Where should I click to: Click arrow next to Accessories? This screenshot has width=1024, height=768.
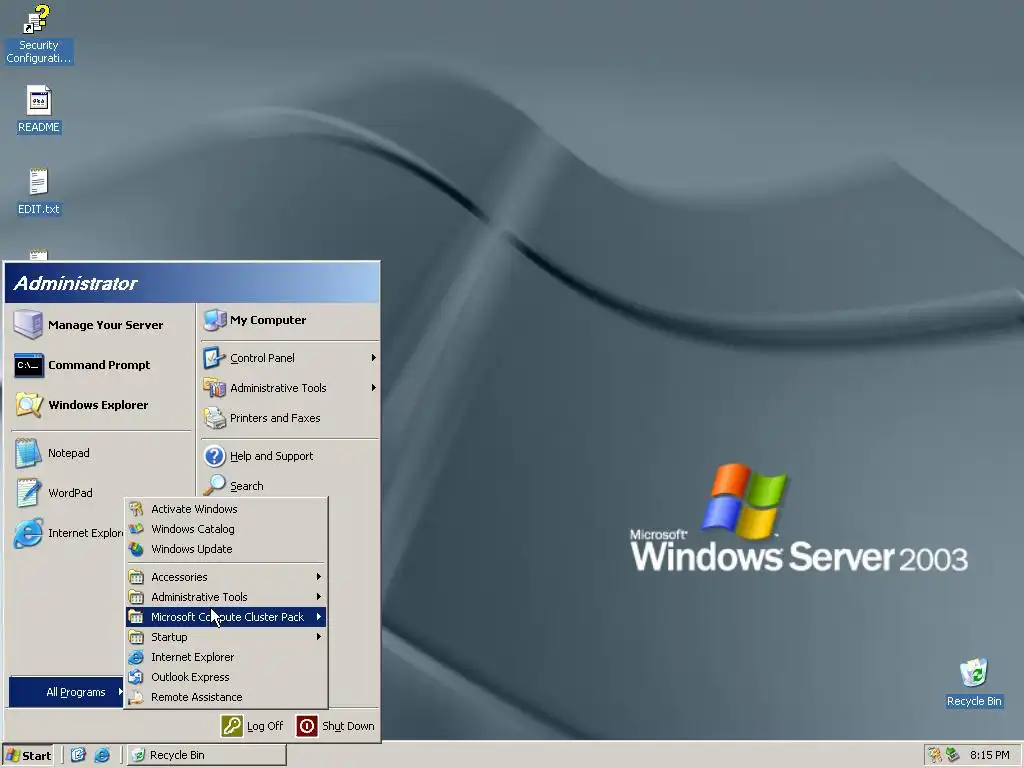[x=319, y=577]
